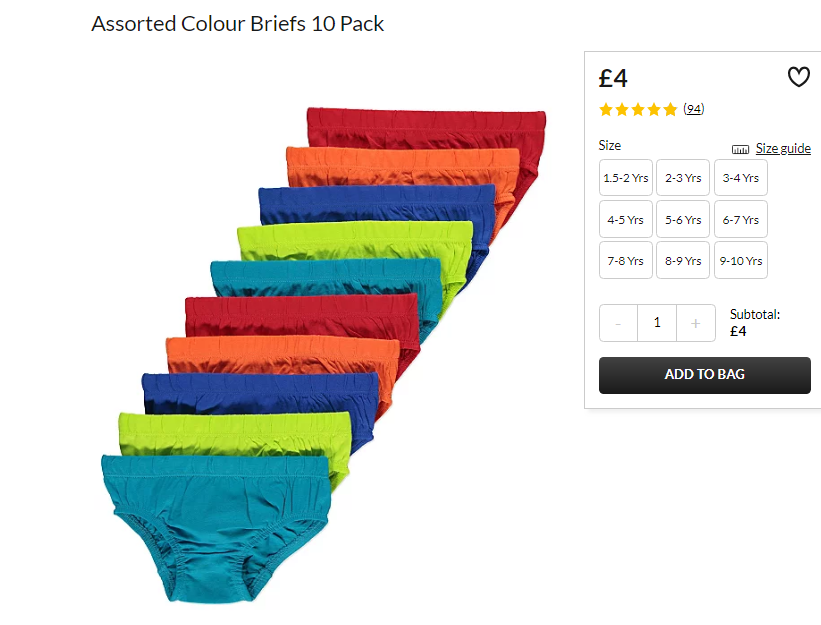The height and width of the screenshot is (625, 821).
Task: Select size 8-9 Yrs
Action: 683,260
